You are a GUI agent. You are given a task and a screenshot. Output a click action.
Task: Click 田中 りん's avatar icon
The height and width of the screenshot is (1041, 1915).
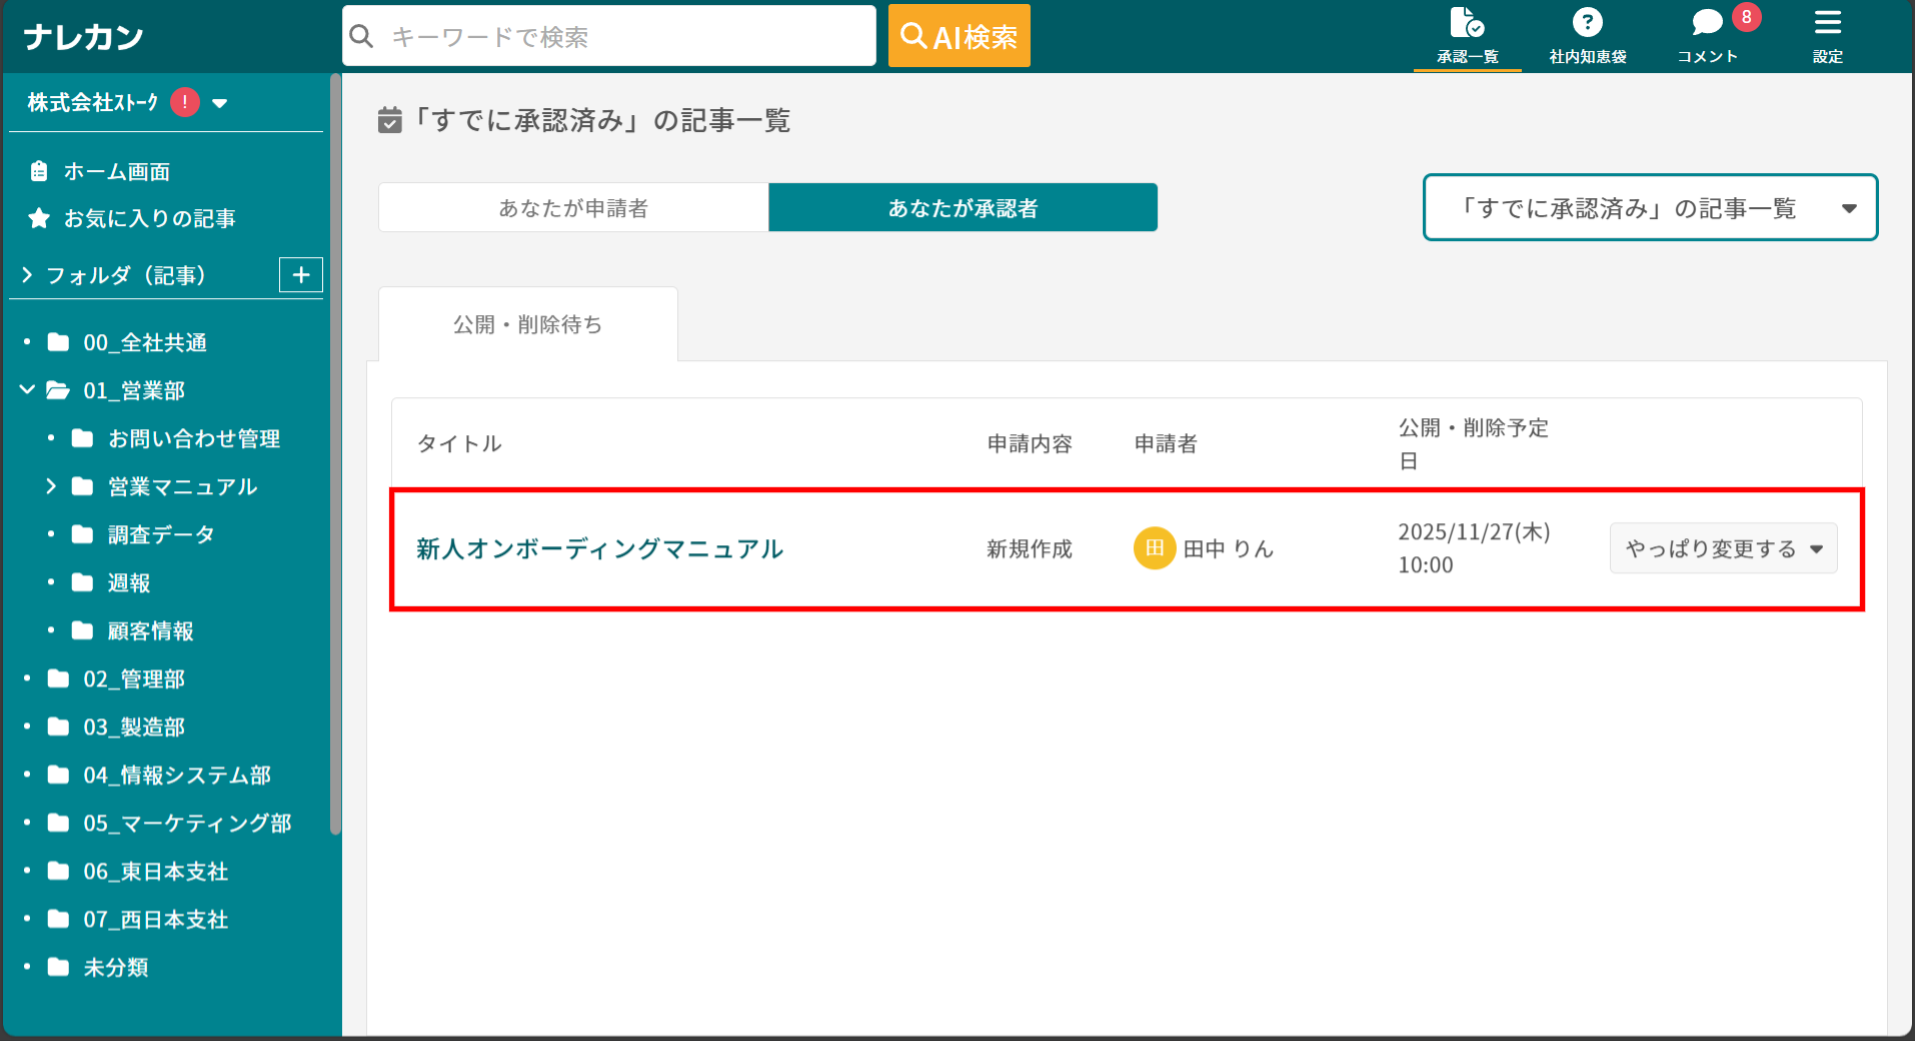click(x=1154, y=548)
